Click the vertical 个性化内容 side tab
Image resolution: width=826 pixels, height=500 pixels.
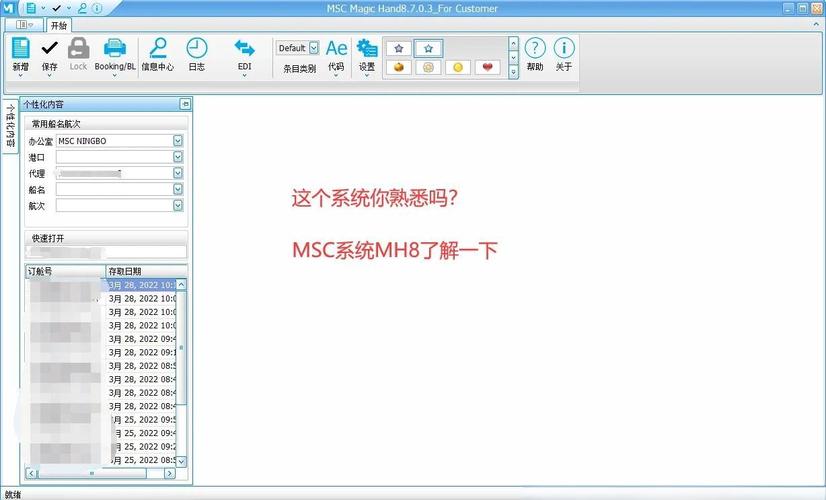[x=9, y=125]
